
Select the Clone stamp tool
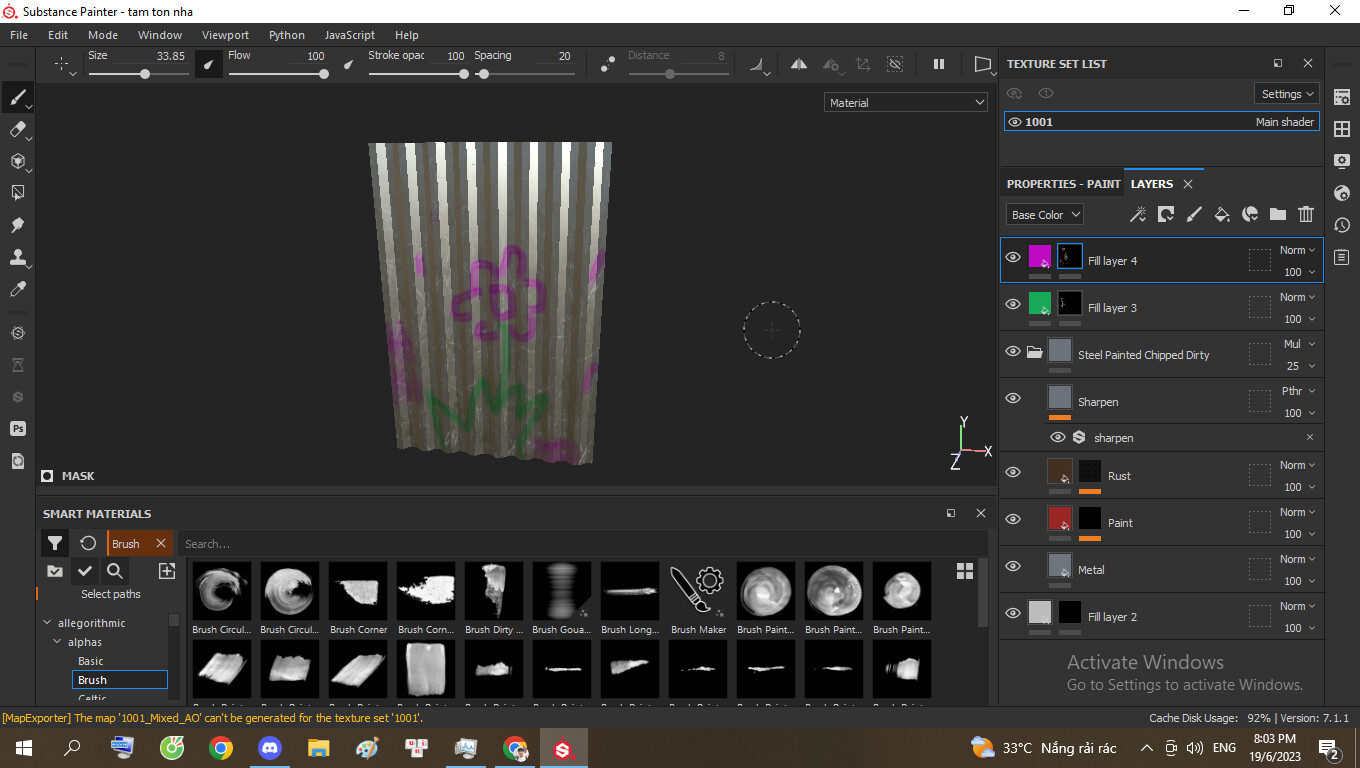pos(18,257)
